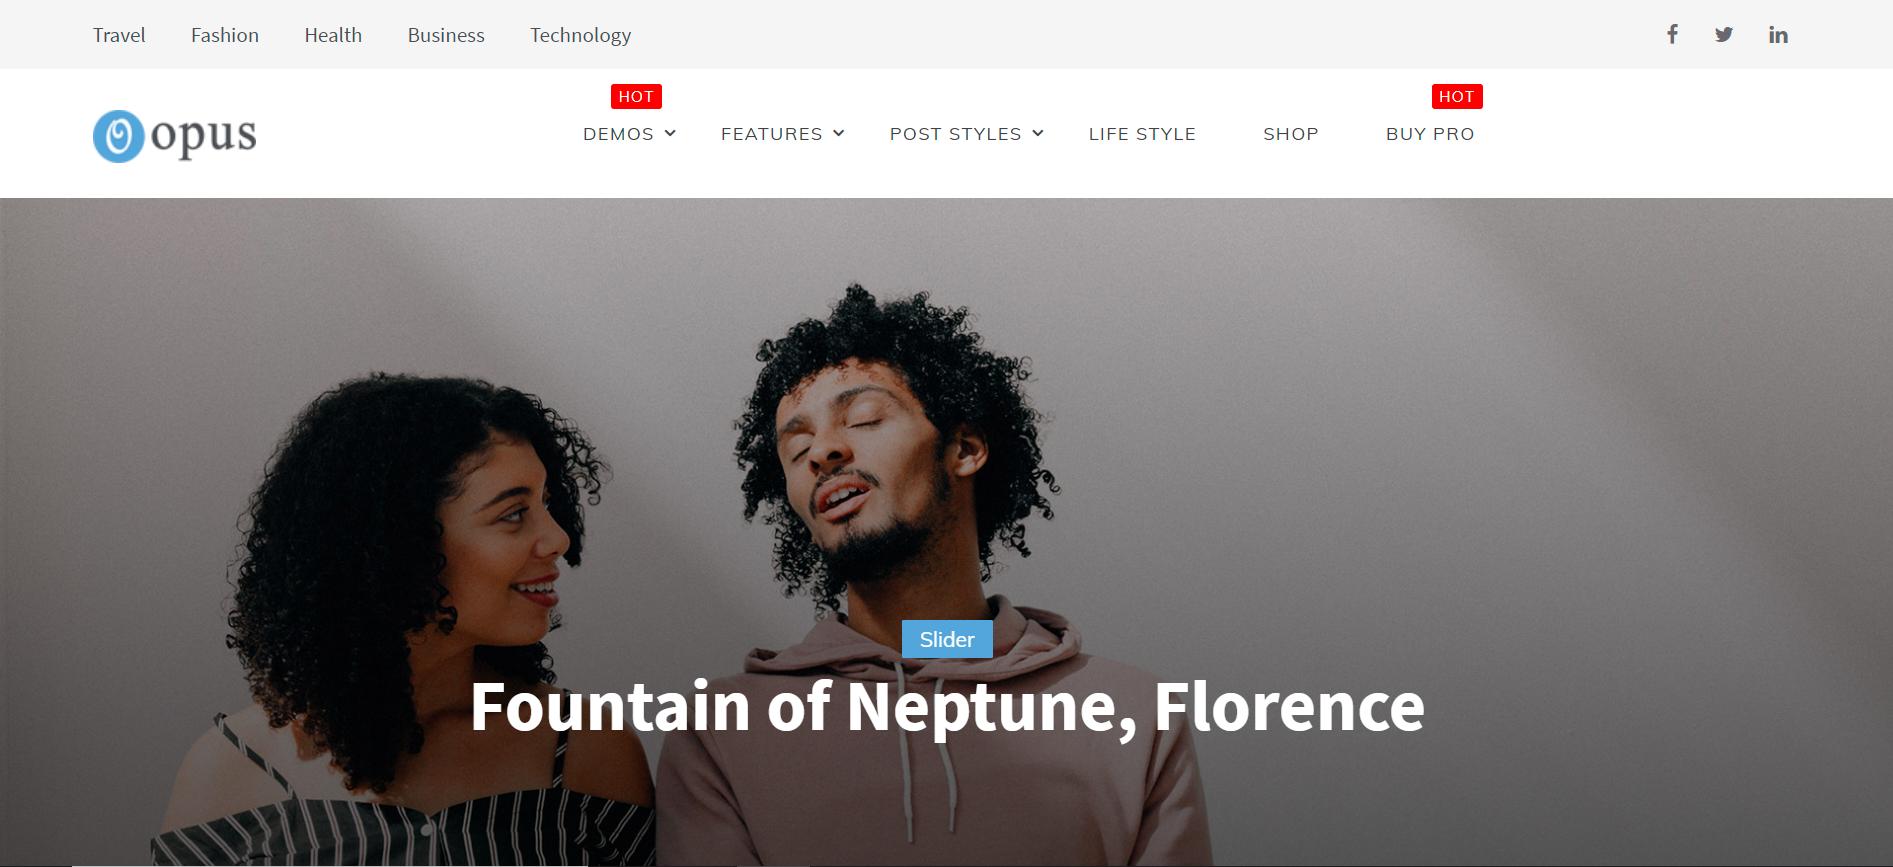
Task: Click the opus site name text
Action: click(x=204, y=137)
